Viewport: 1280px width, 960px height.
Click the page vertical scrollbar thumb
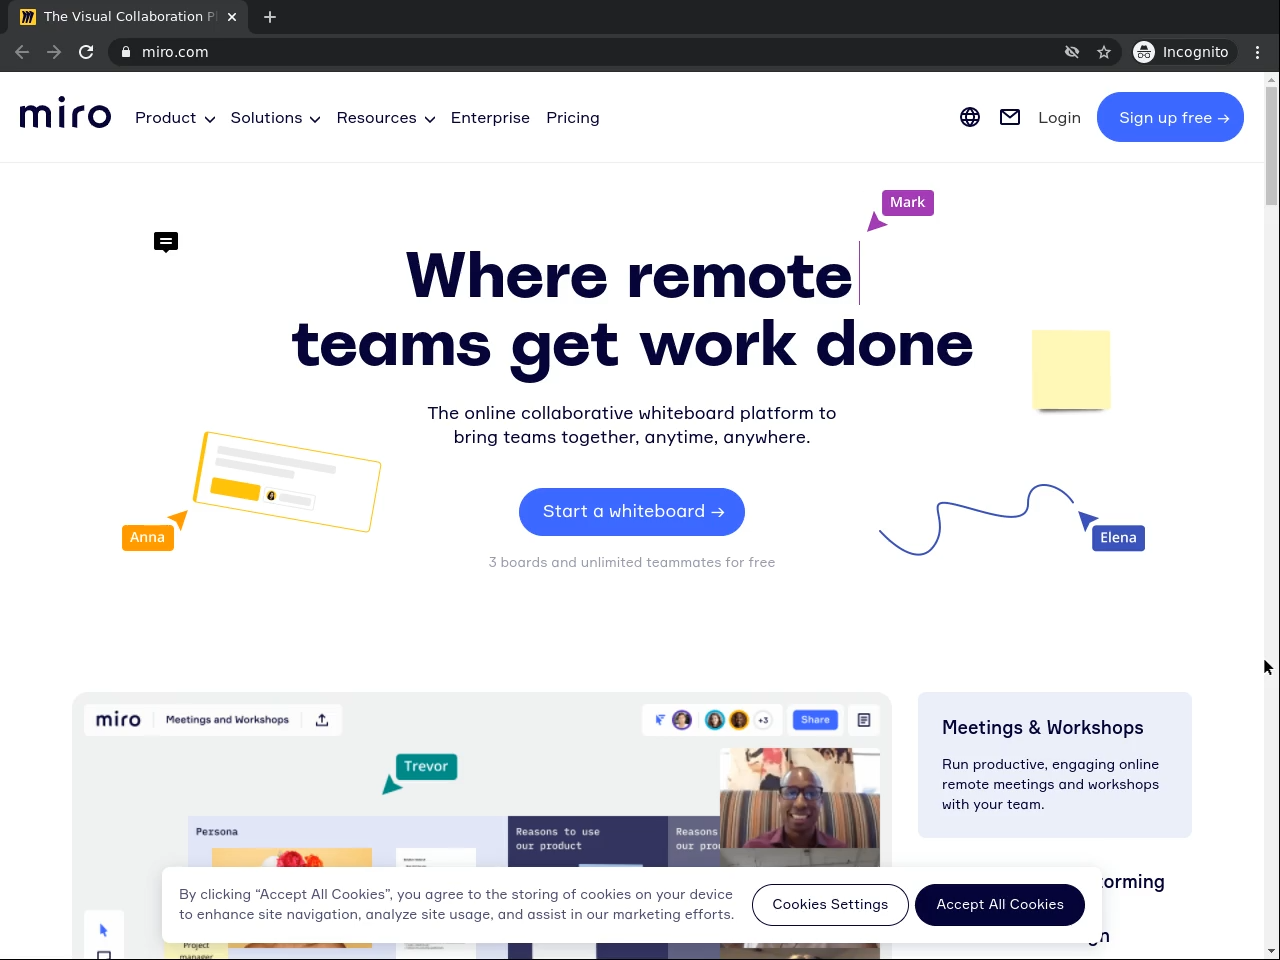tap(1271, 145)
